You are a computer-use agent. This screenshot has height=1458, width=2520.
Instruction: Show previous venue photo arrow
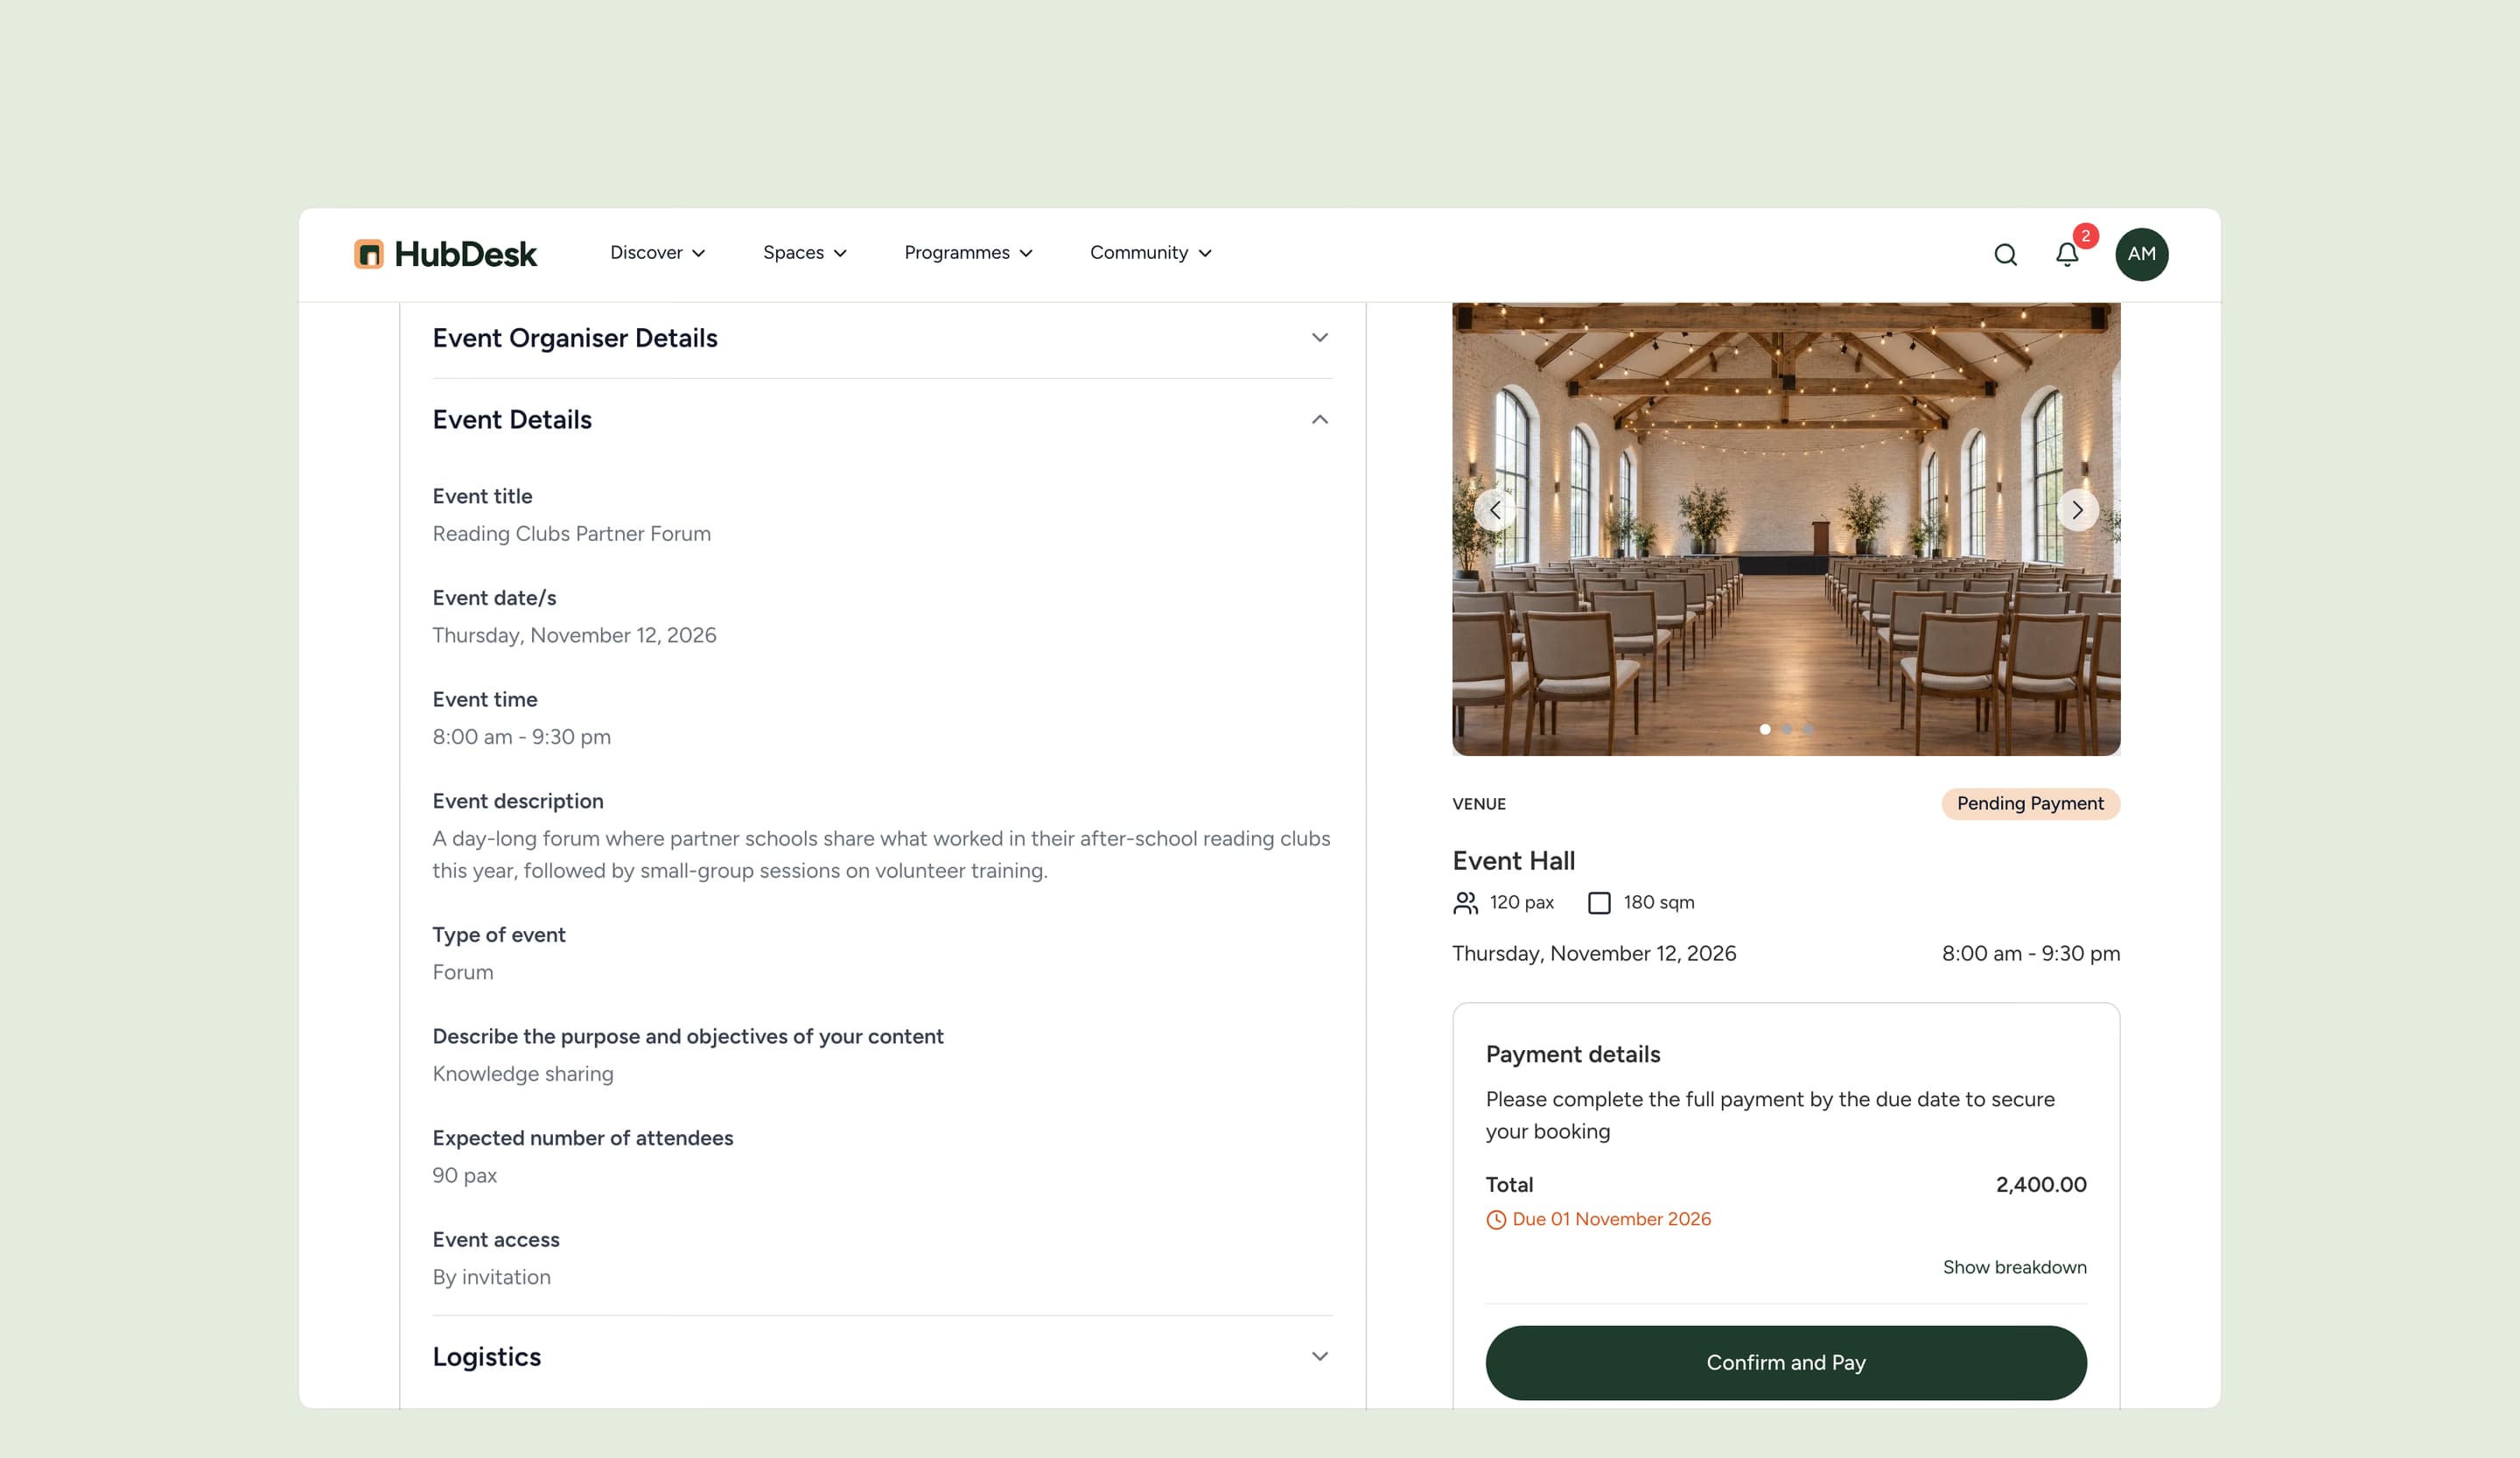(x=1494, y=510)
